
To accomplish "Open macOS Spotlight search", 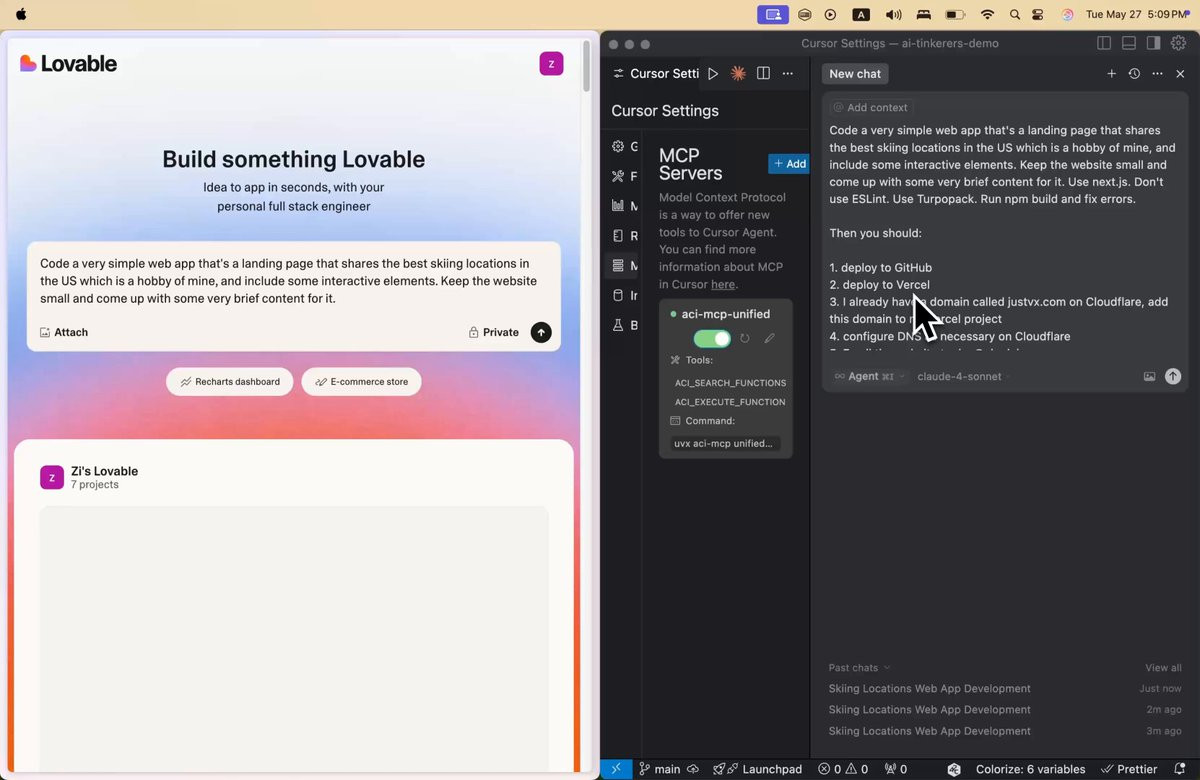I will (1015, 14).
